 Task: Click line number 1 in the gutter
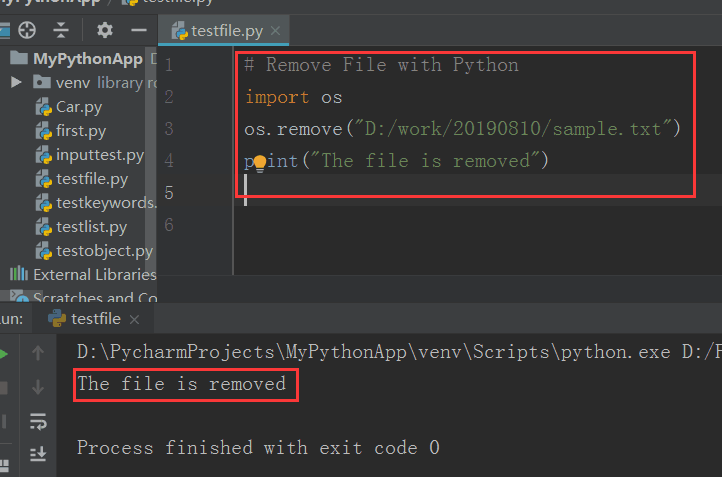pyautogui.click(x=169, y=65)
